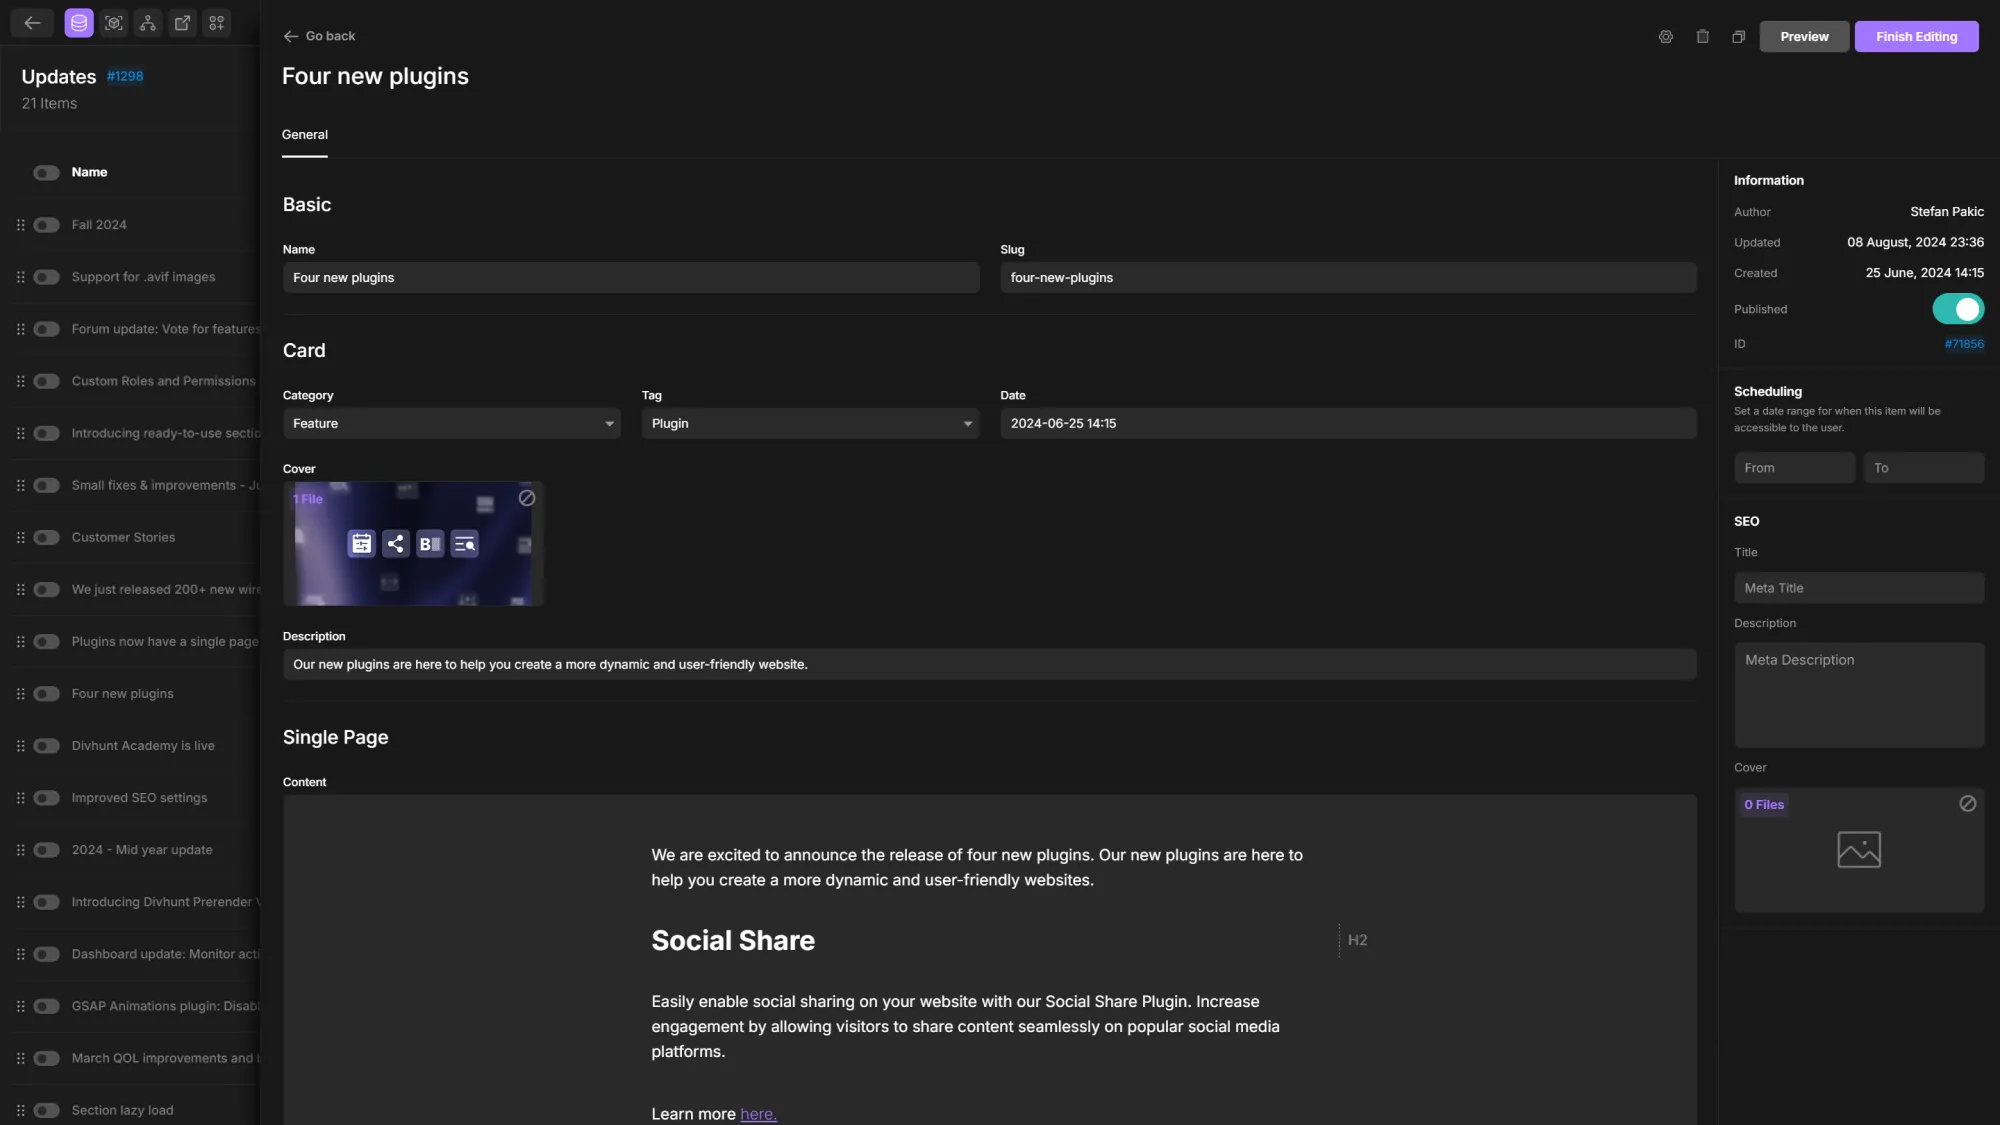The image size is (2000, 1125).
Task: Click the Meta Title input field
Action: [1858, 588]
